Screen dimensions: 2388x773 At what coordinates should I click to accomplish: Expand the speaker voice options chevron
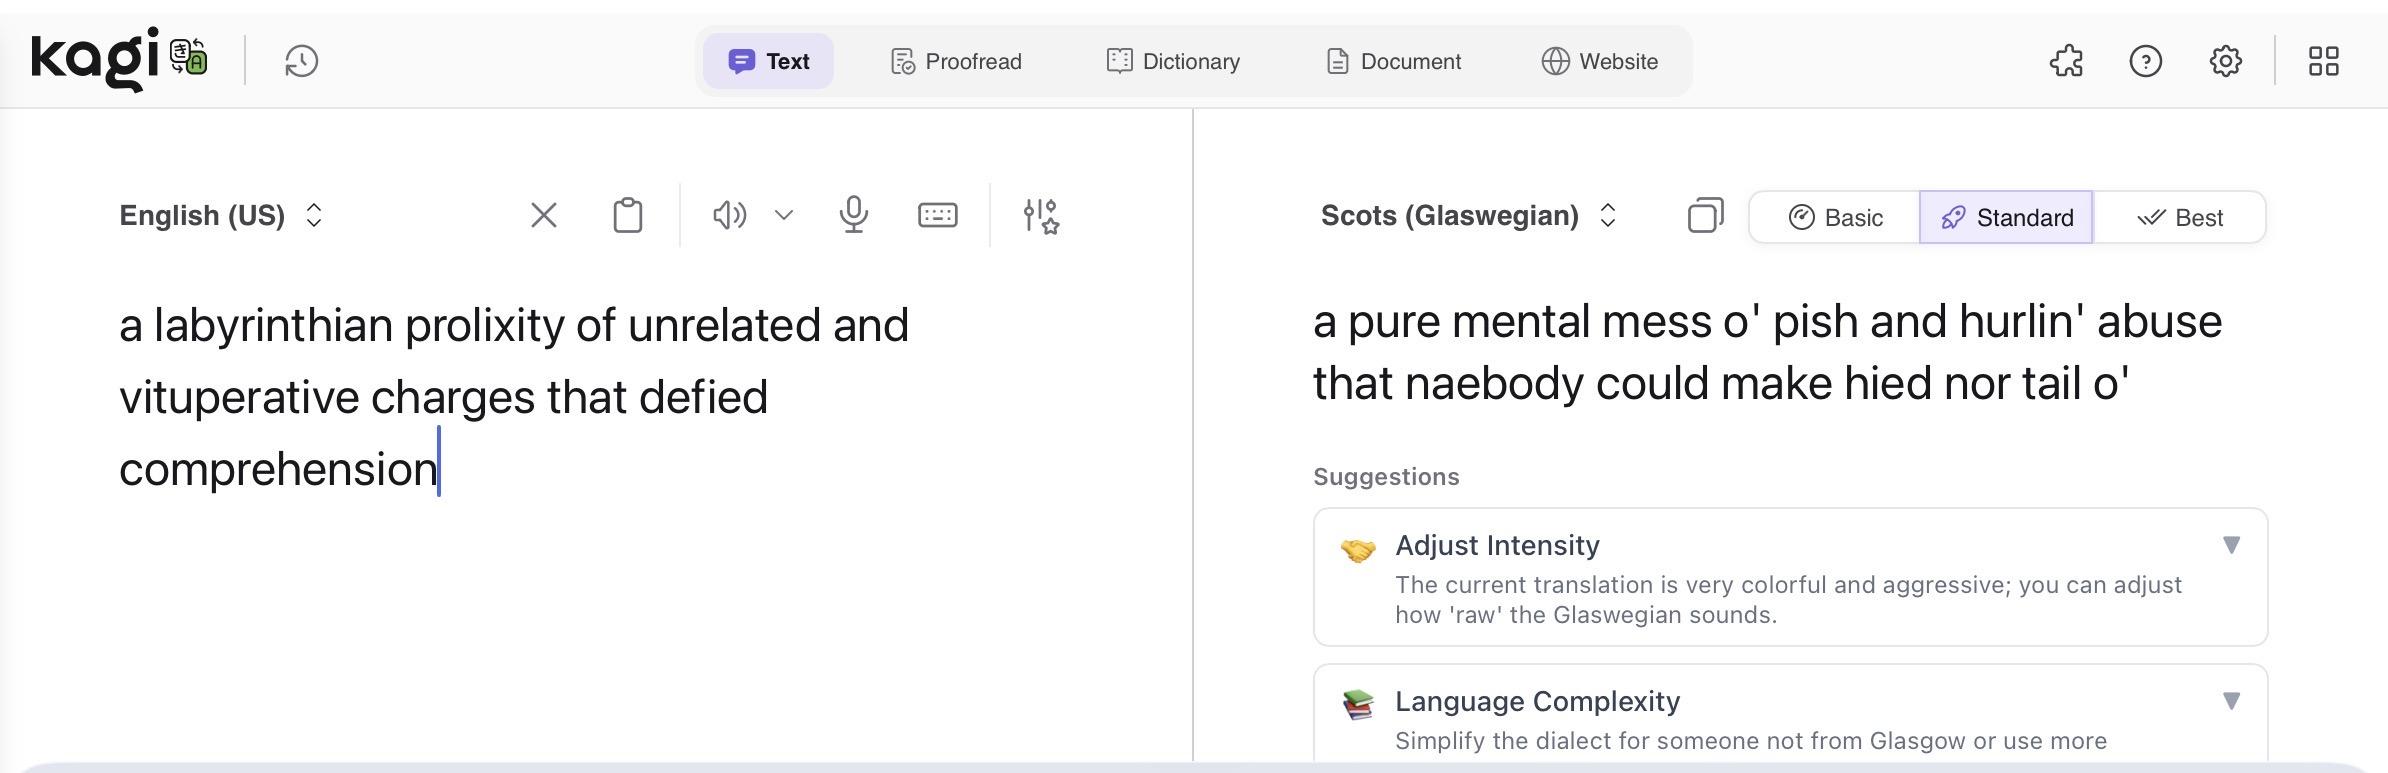point(784,215)
